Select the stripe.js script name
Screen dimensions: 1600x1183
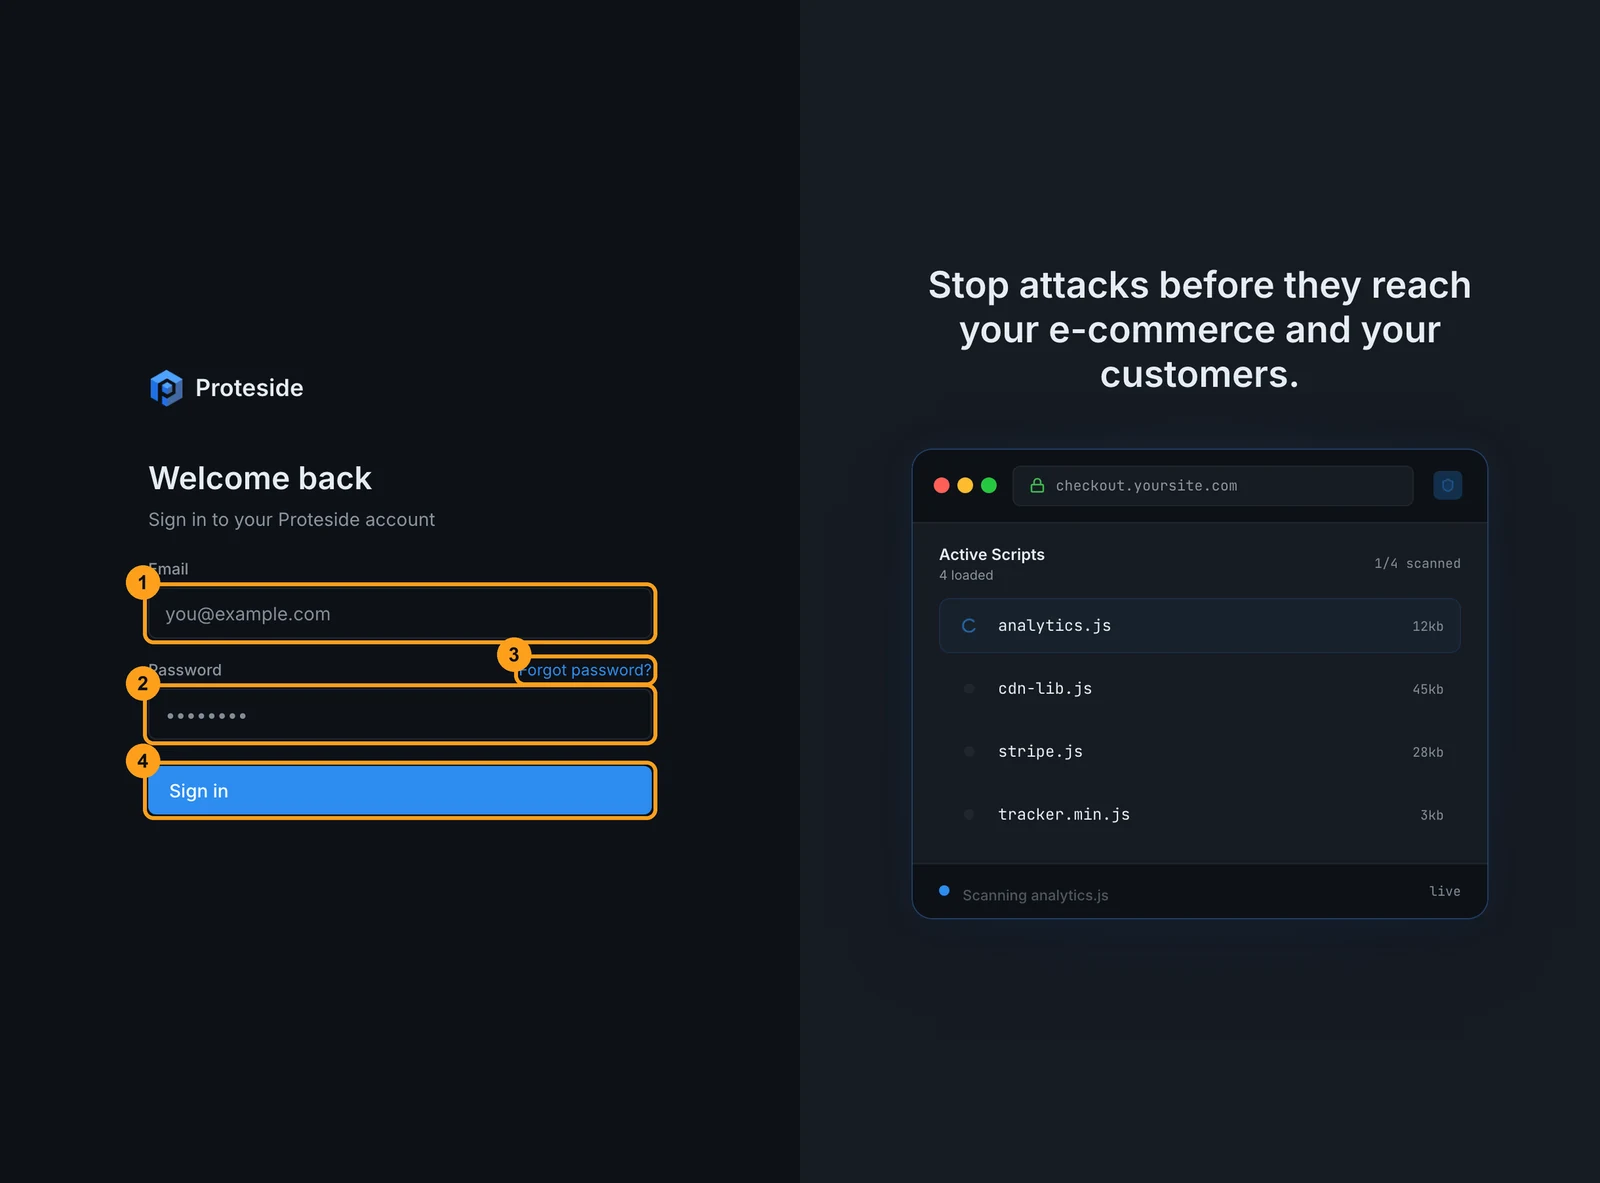click(x=1040, y=752)
